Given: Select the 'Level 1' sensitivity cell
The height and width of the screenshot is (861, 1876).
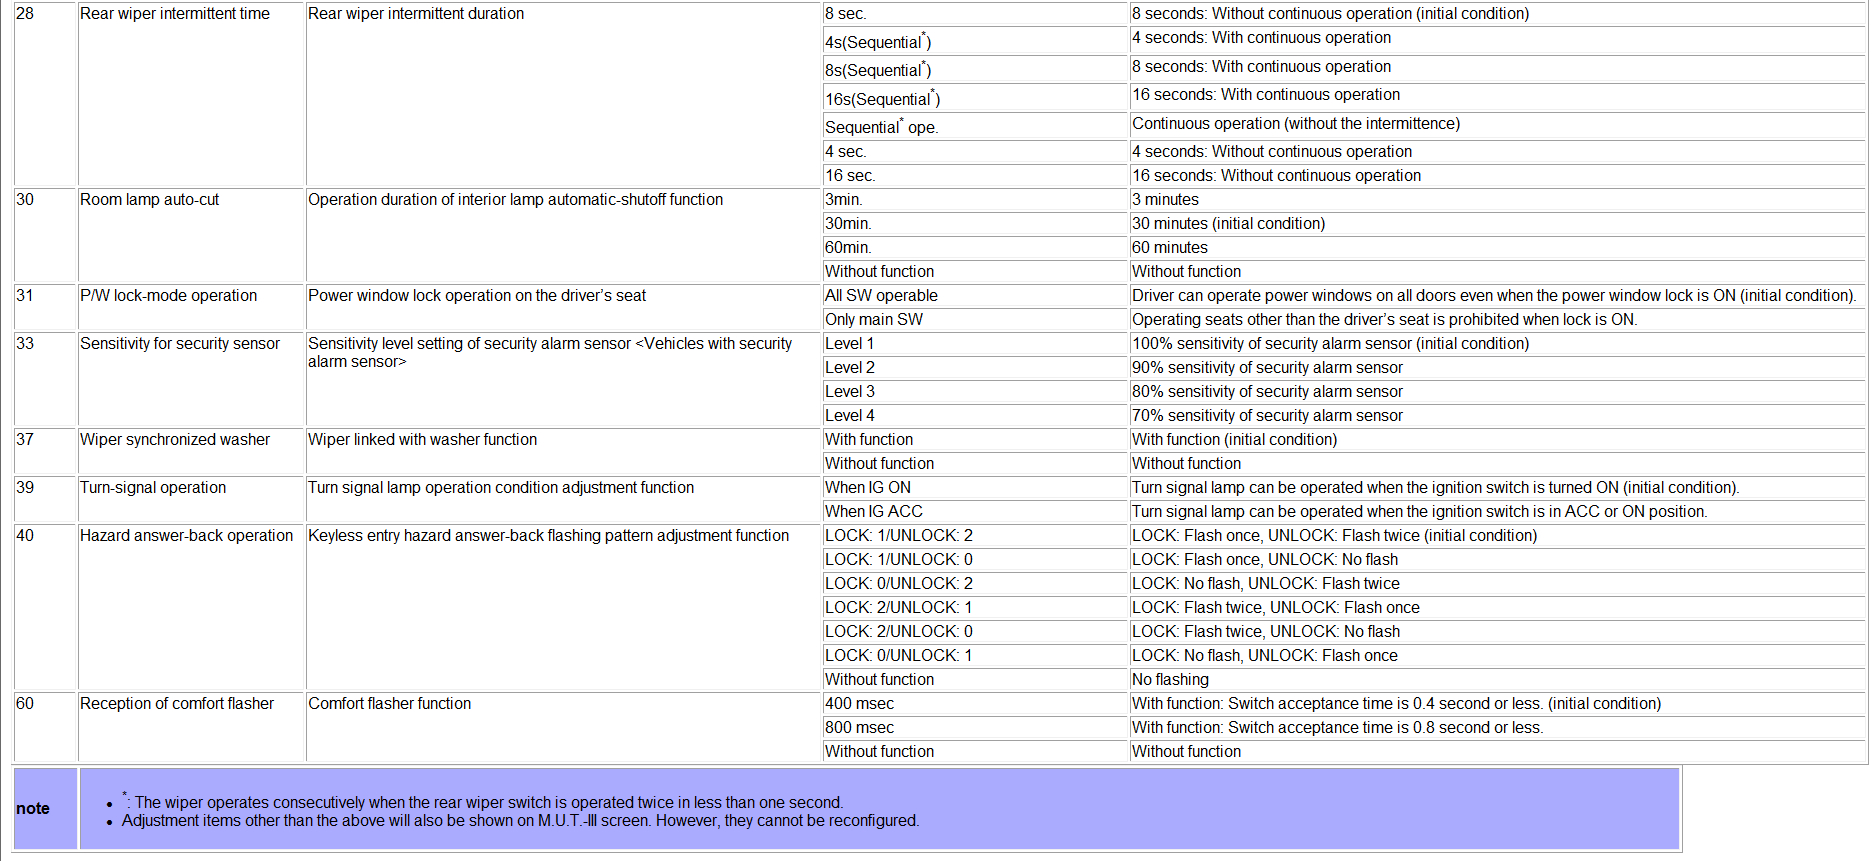Looking at the screenshot, I should (x=975, y=344).
